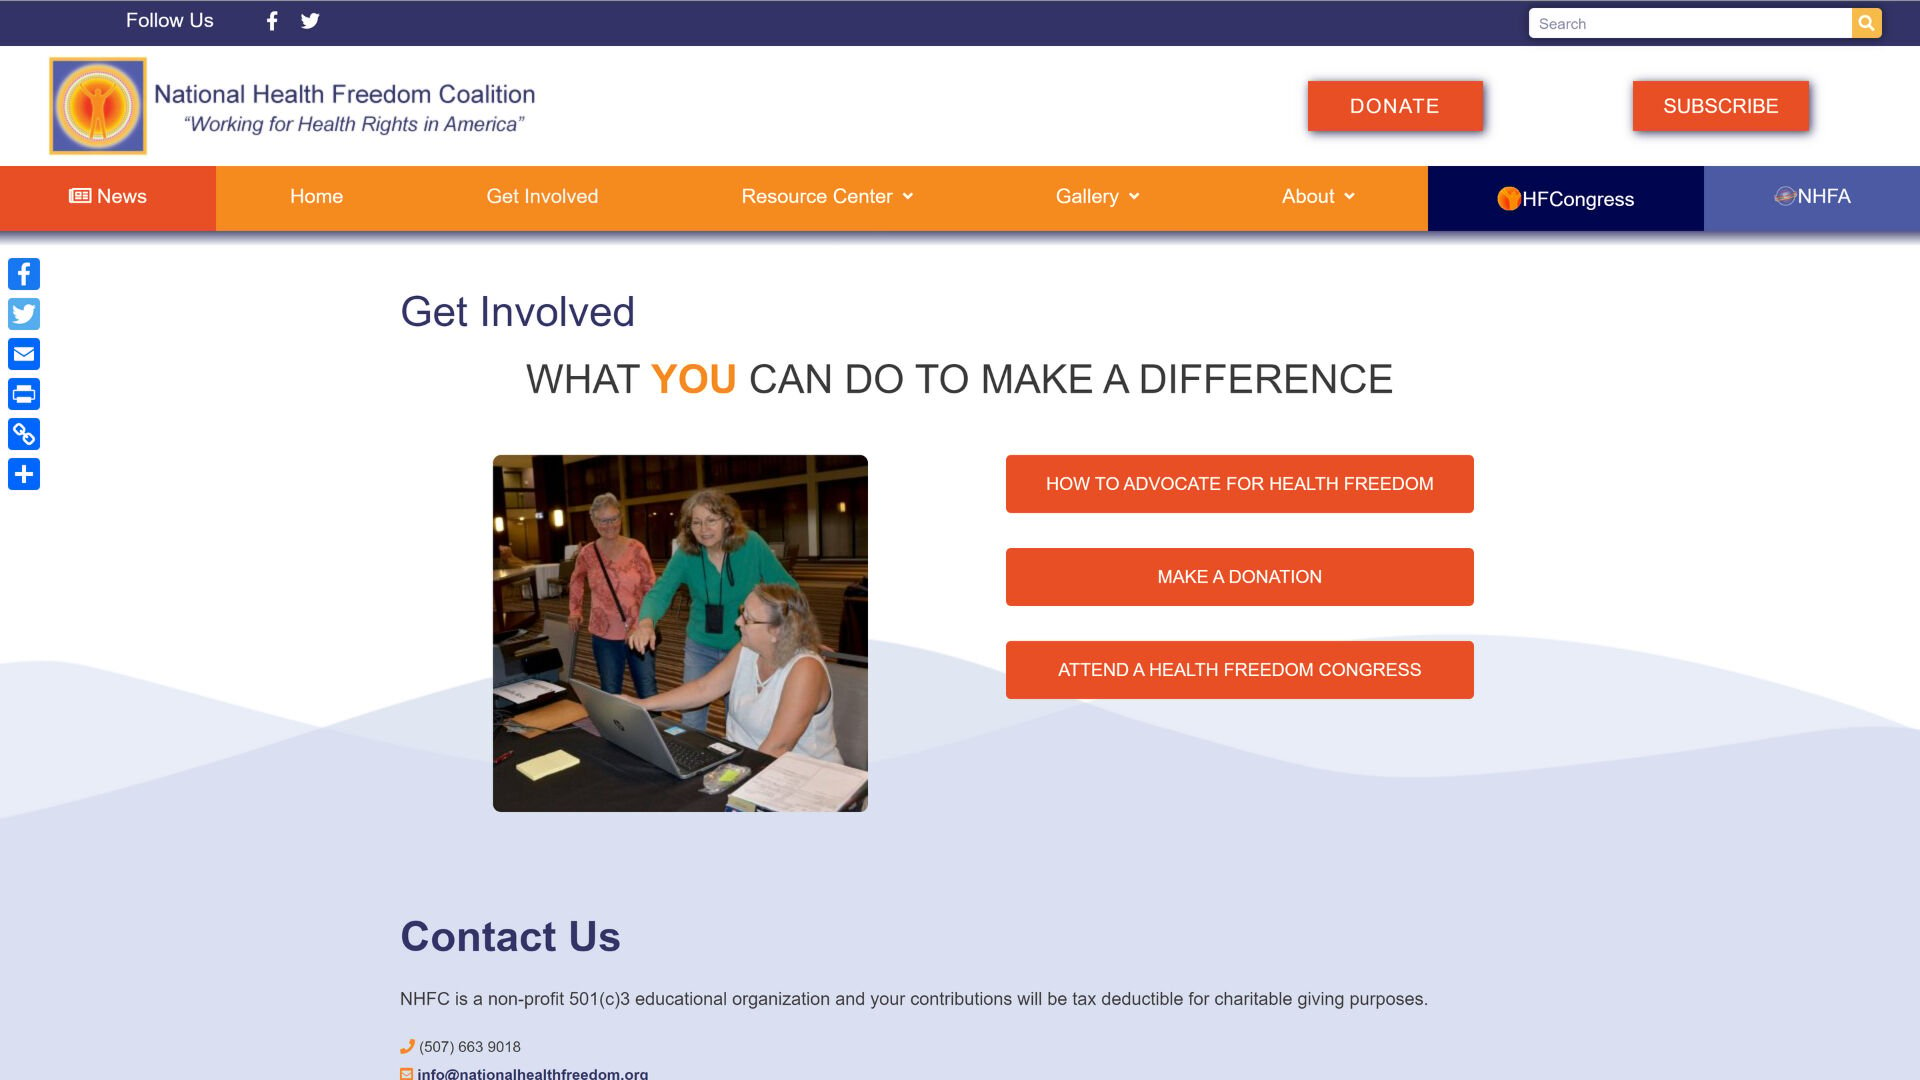
Task: Click the DONATE button
Action: point(1394,105)
